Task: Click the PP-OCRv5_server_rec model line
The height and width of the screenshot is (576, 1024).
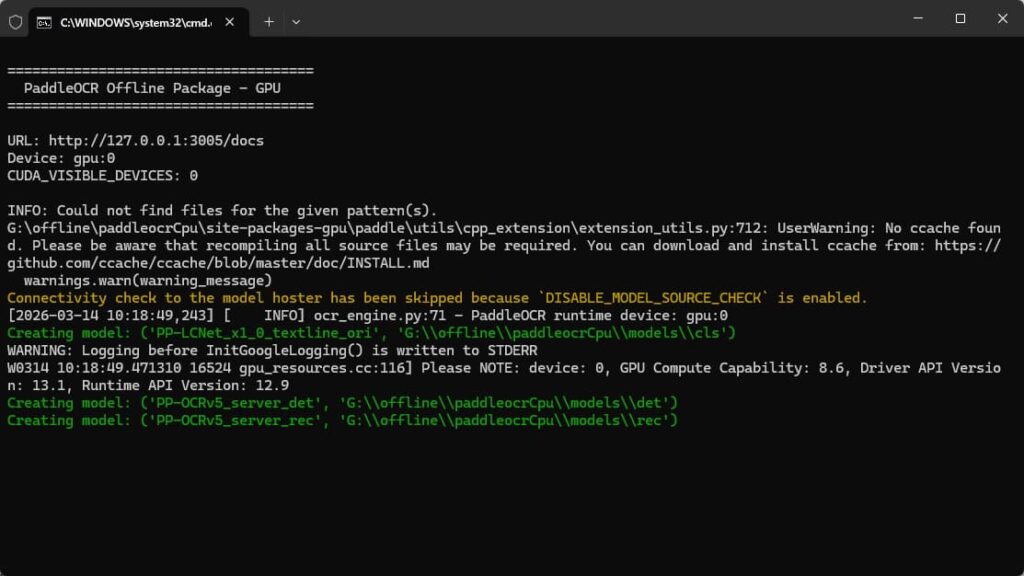Action: [343, 421]
